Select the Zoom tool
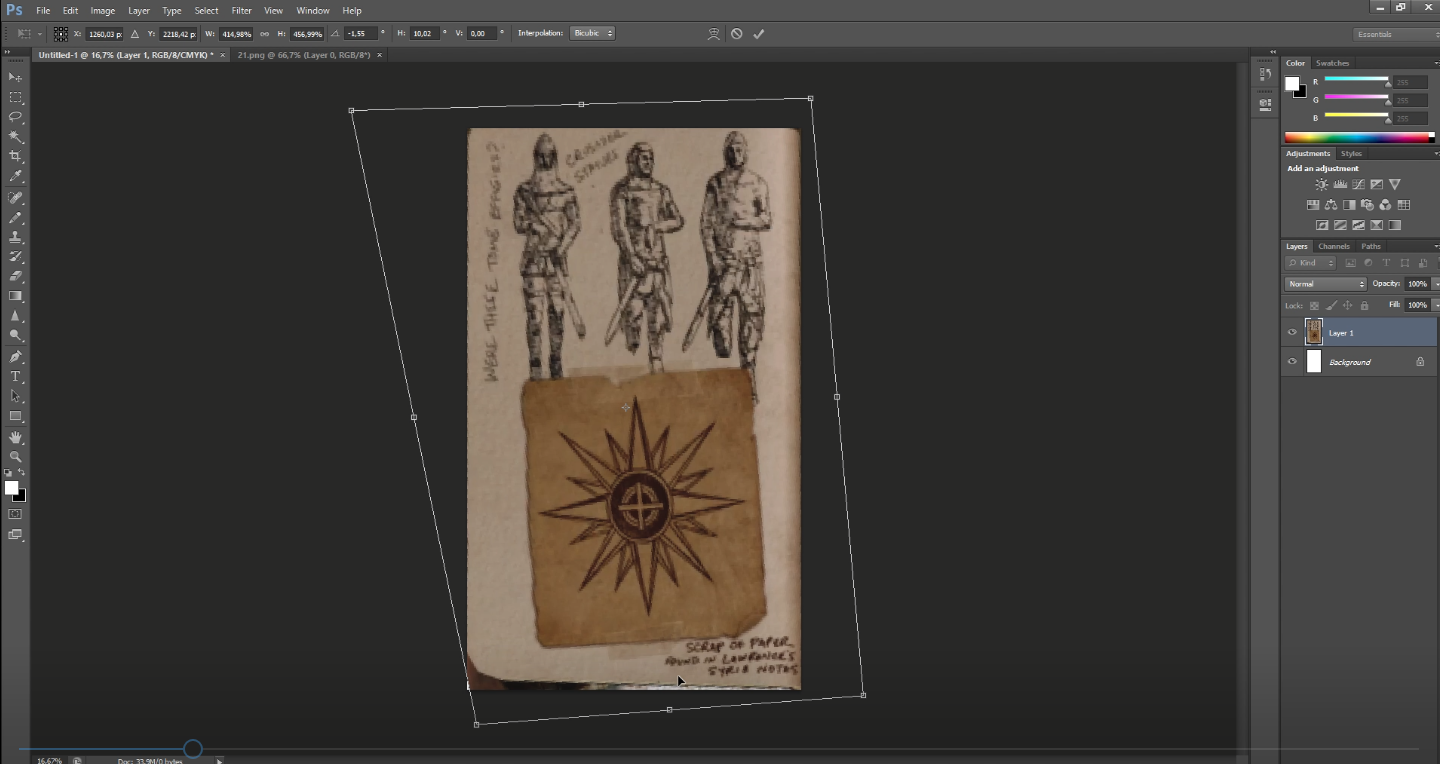The image size is (1440, 764). [x=14, y=457]
